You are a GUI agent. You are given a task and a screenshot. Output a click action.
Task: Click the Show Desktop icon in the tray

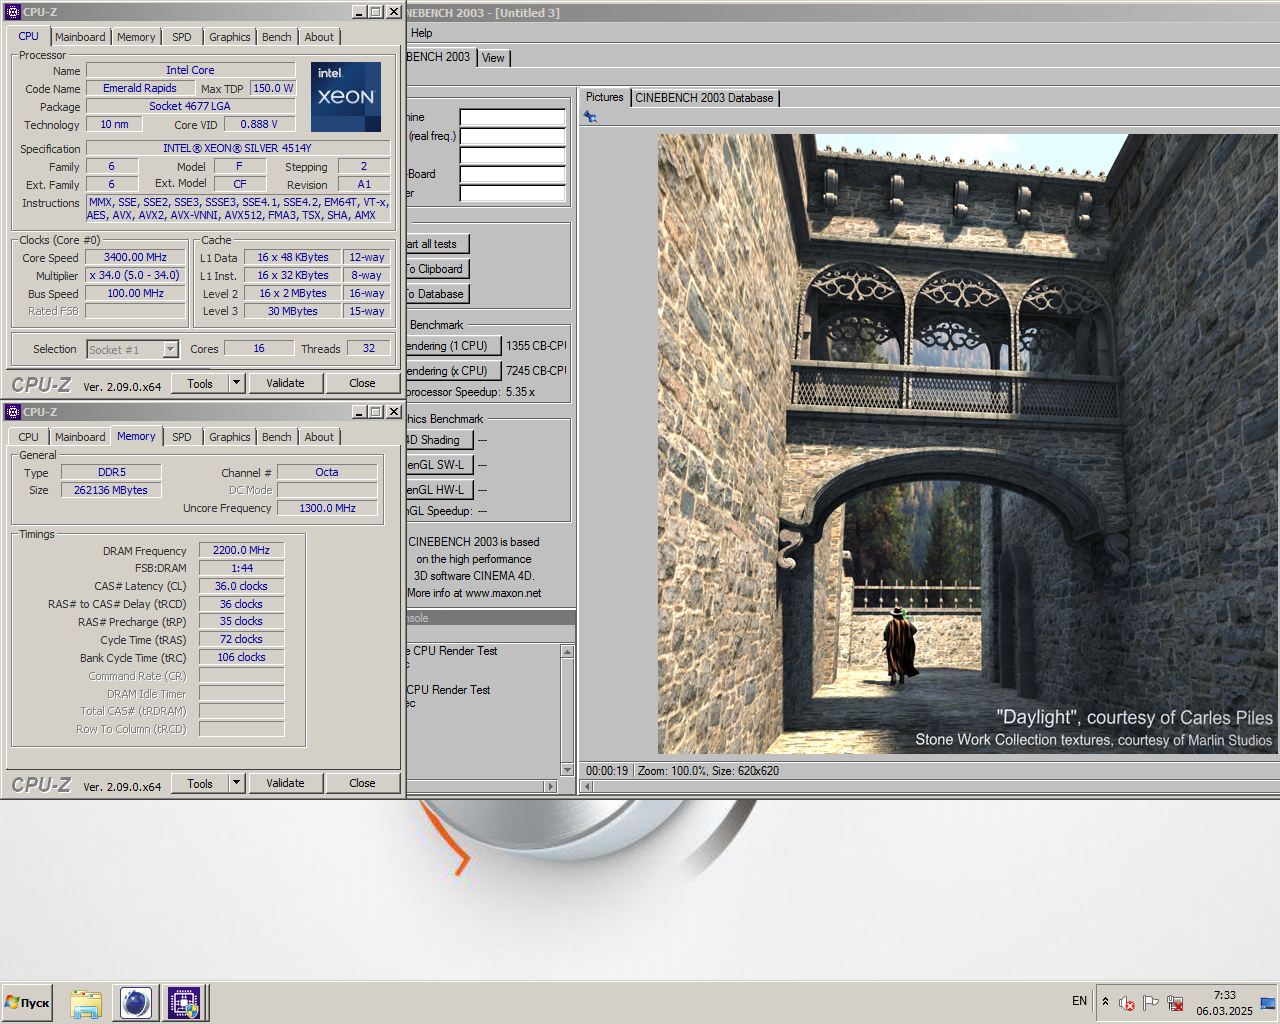click(x=1268, y=1002)
